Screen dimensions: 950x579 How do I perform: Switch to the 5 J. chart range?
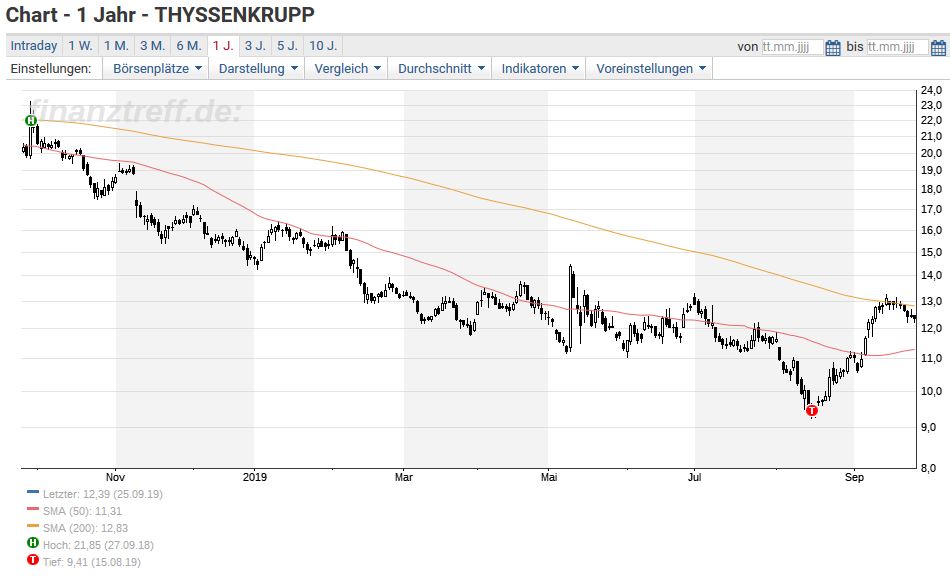pos(287,46)
